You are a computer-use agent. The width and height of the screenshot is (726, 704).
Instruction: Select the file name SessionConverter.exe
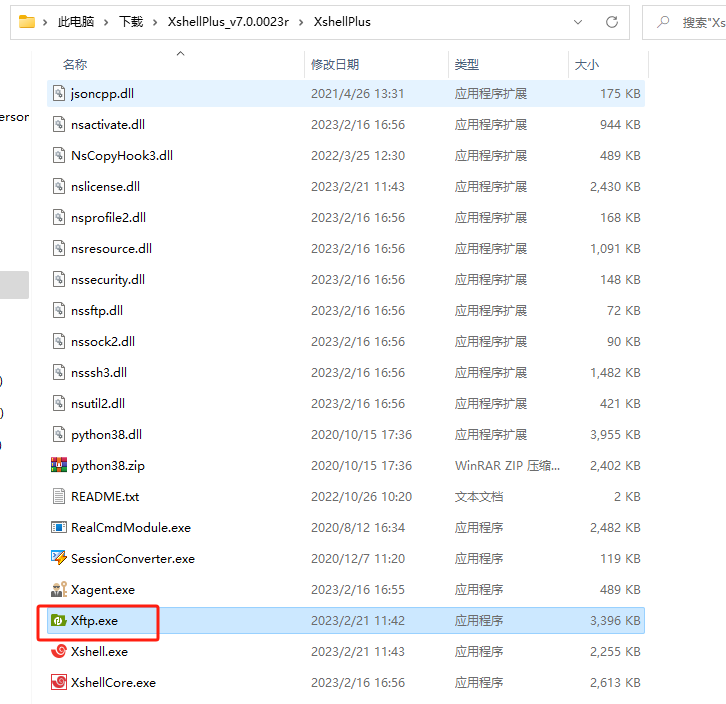(x=133, y=559)
